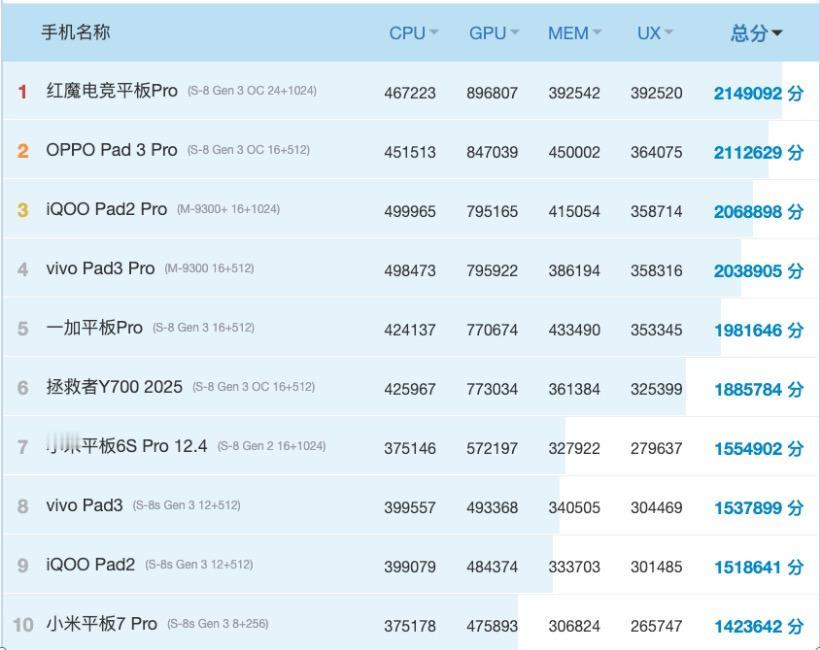Sort the table by MEM column
Viewport: 820px width, 650px height.
click(x=574, y=33)
